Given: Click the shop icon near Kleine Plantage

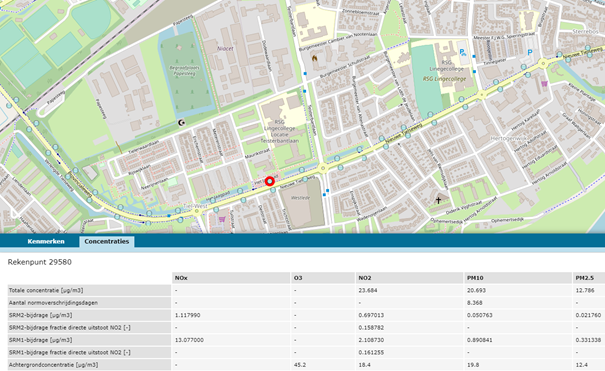Looking at the screenshot, I should pyautogui.click(x=544, y=83).
